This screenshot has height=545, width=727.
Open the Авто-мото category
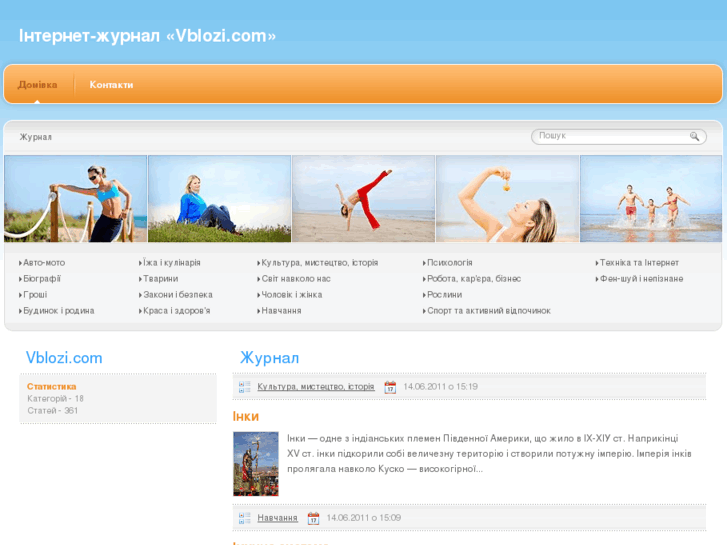(44, 263)
